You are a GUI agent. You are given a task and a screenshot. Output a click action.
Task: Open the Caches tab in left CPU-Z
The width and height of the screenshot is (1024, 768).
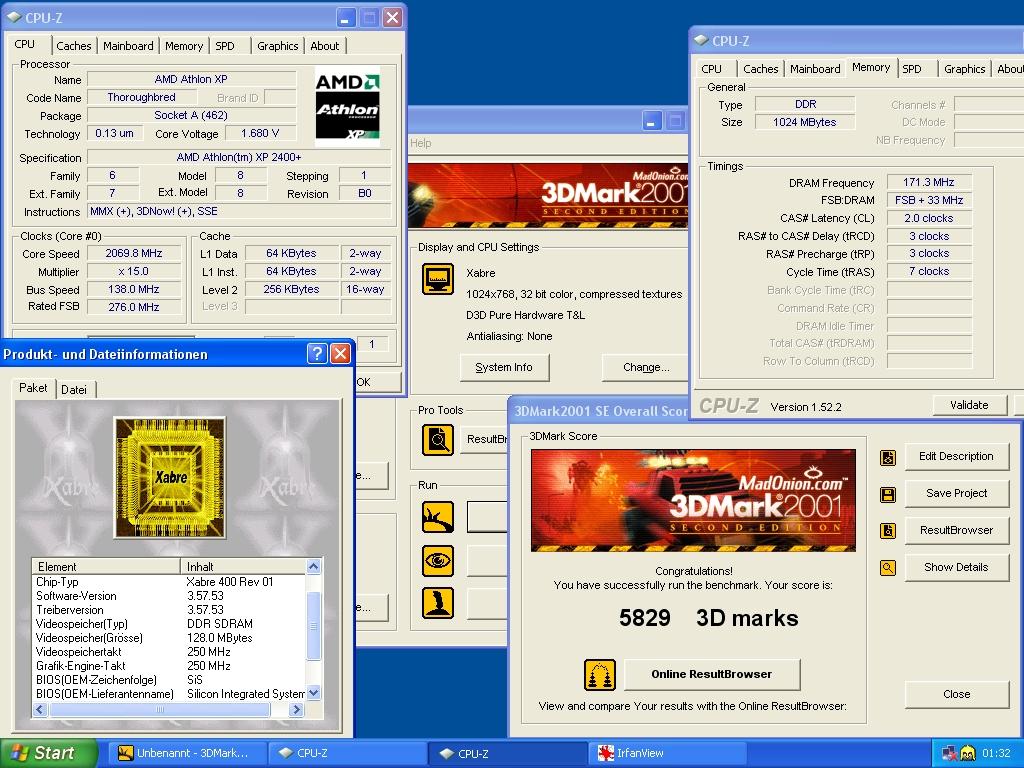coord(74,46)
